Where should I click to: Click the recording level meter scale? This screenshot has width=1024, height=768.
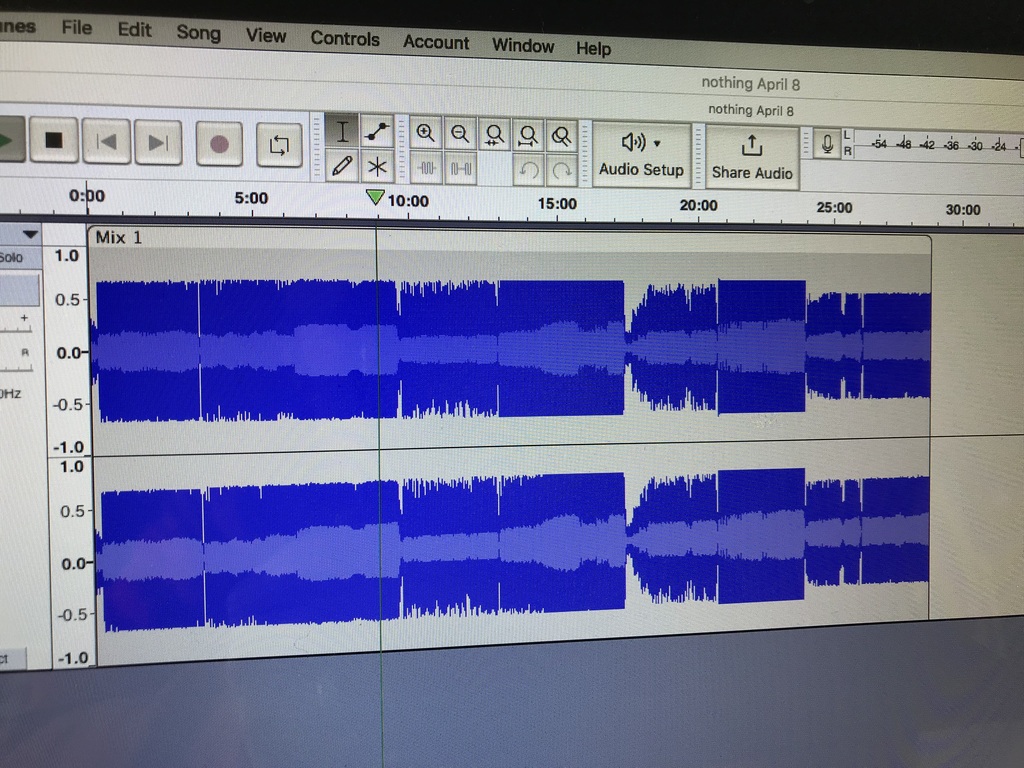point(938,146)
